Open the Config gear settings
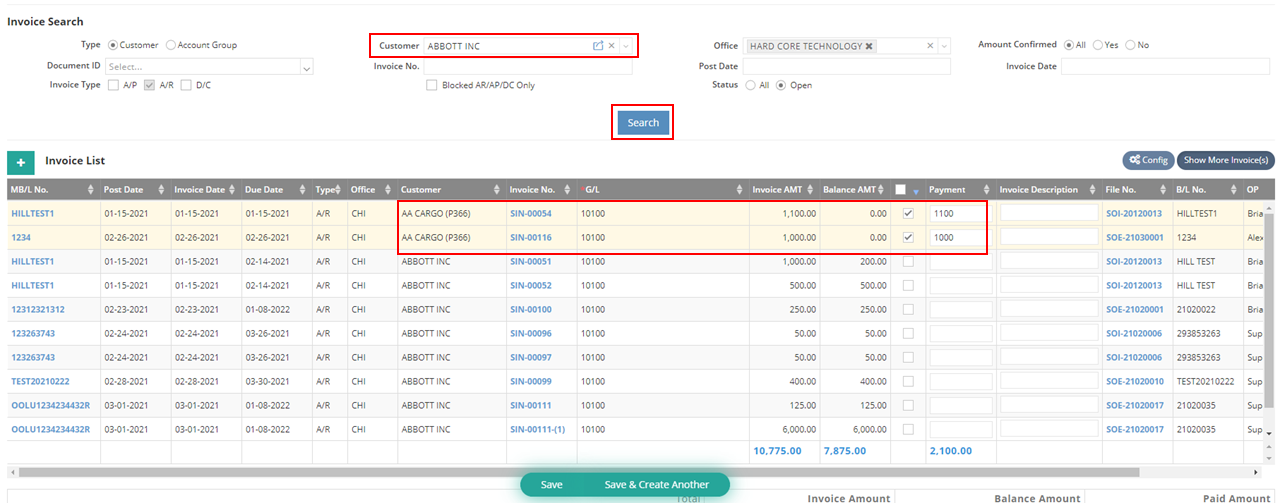 pyautogui.click(x=1147, y=160)
